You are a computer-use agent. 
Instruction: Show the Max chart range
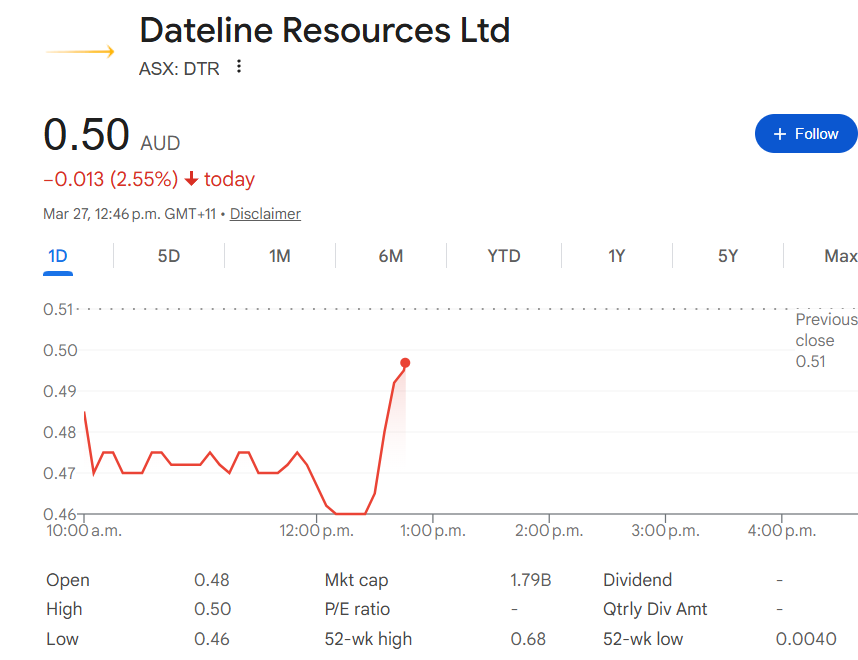[840, 256]
